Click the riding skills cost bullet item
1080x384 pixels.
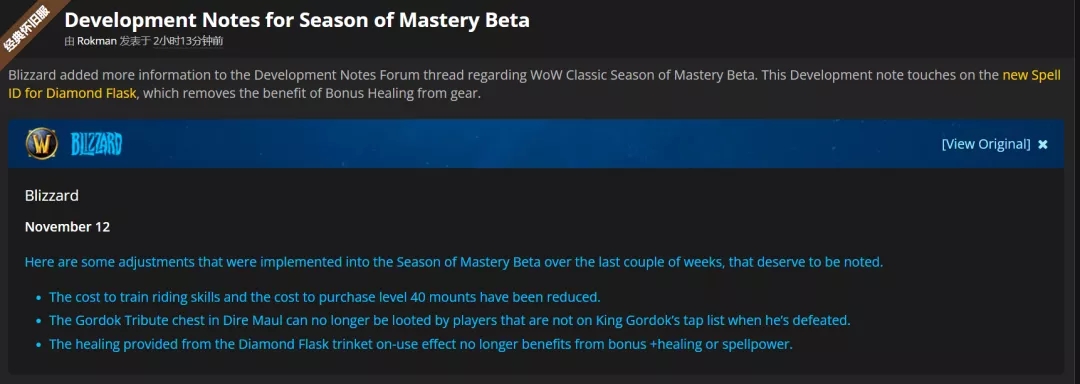point(325,298)
